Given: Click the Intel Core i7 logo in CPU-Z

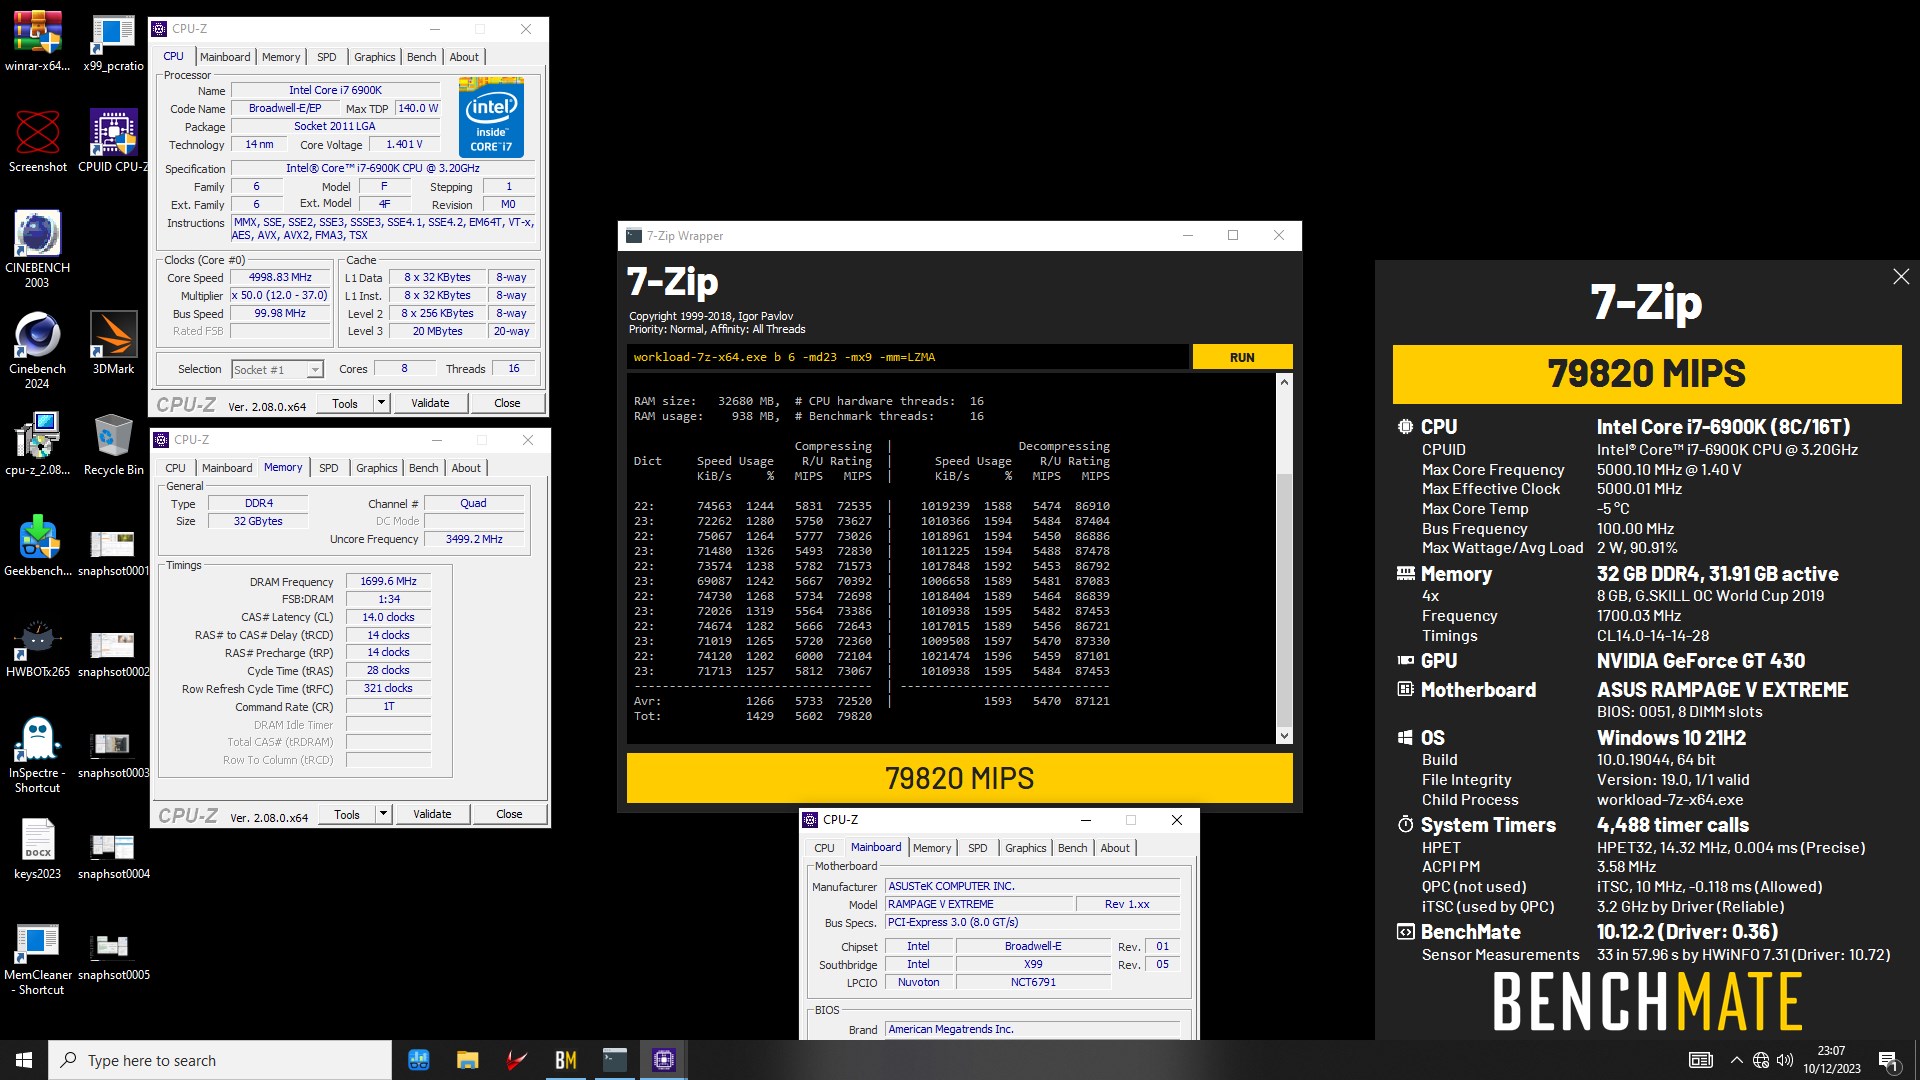Looking at the screenshot, I should tap(491, 118).
